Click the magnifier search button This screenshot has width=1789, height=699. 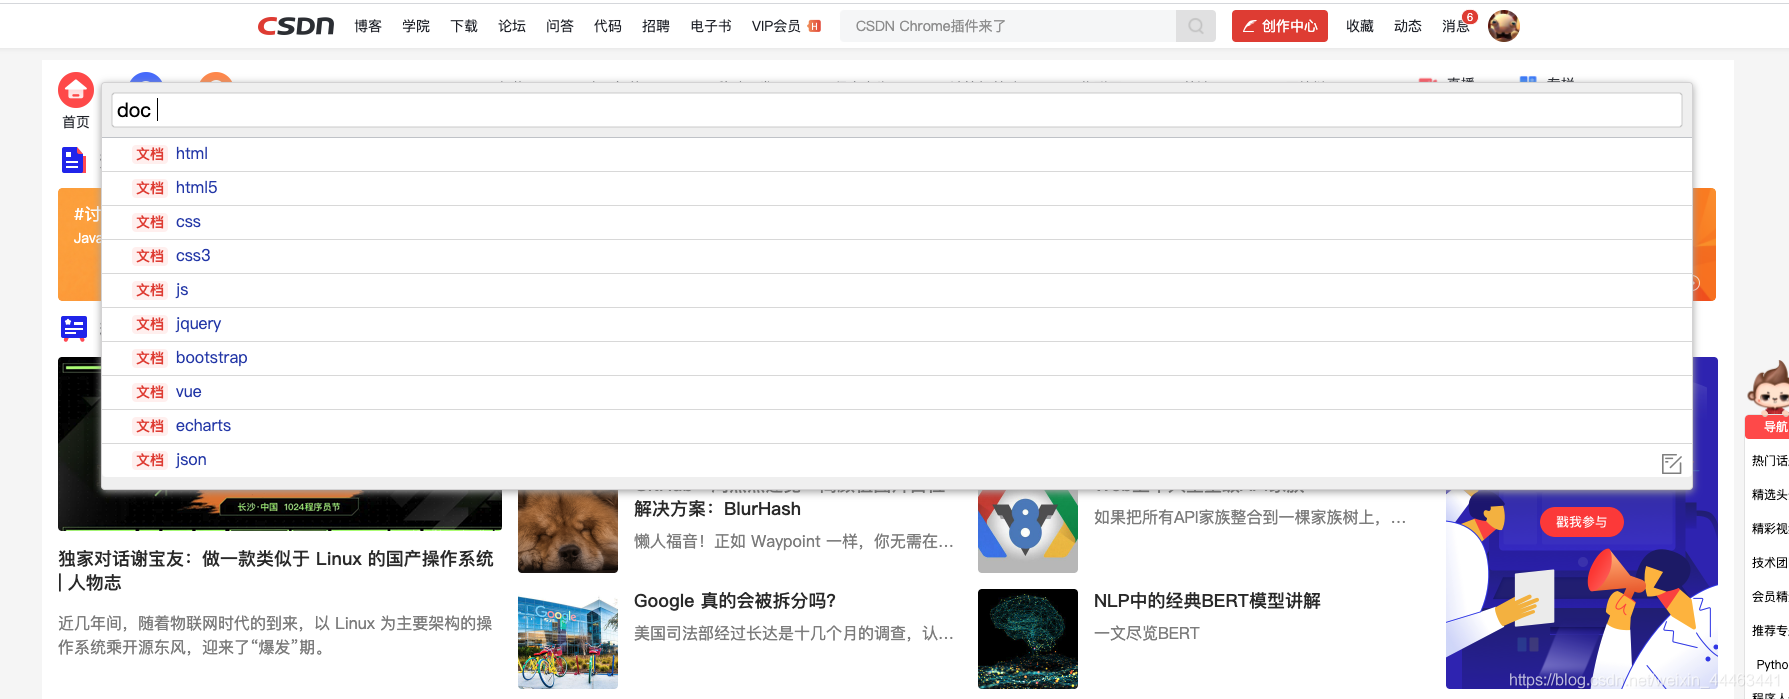coord(1196,26)
